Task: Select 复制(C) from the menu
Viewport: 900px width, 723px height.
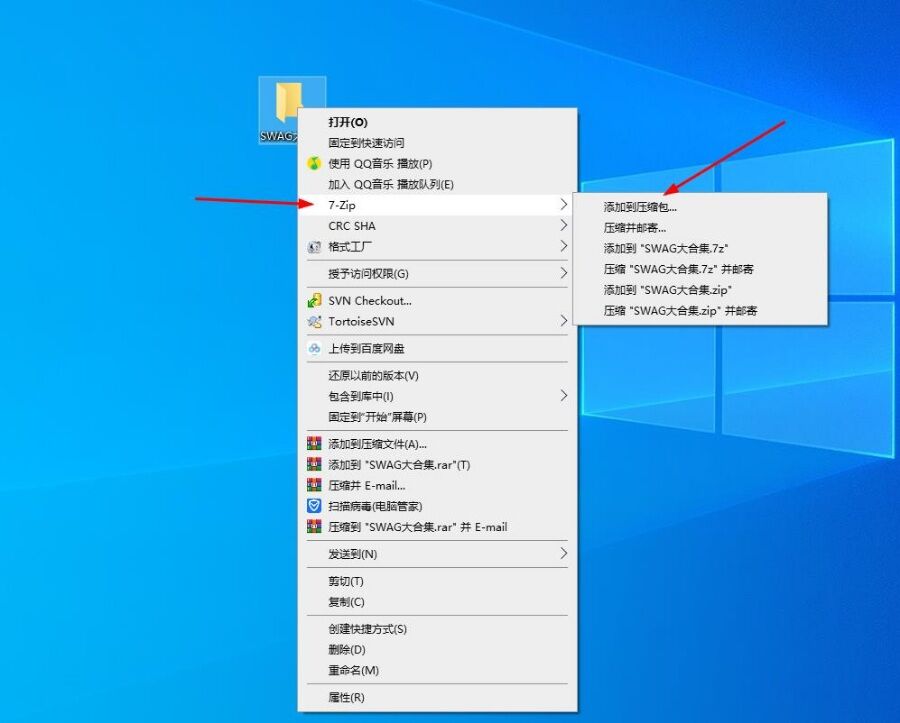Action: click(437, 602)
